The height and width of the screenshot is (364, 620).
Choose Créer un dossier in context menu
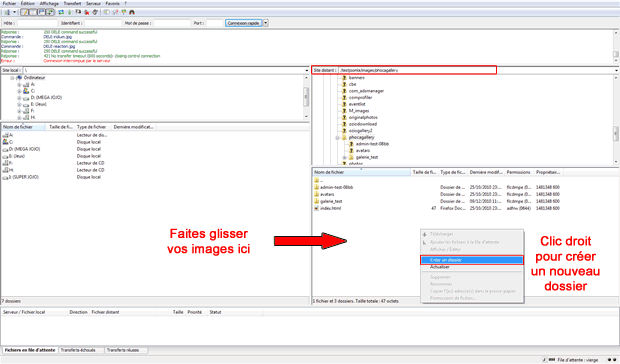472,260
